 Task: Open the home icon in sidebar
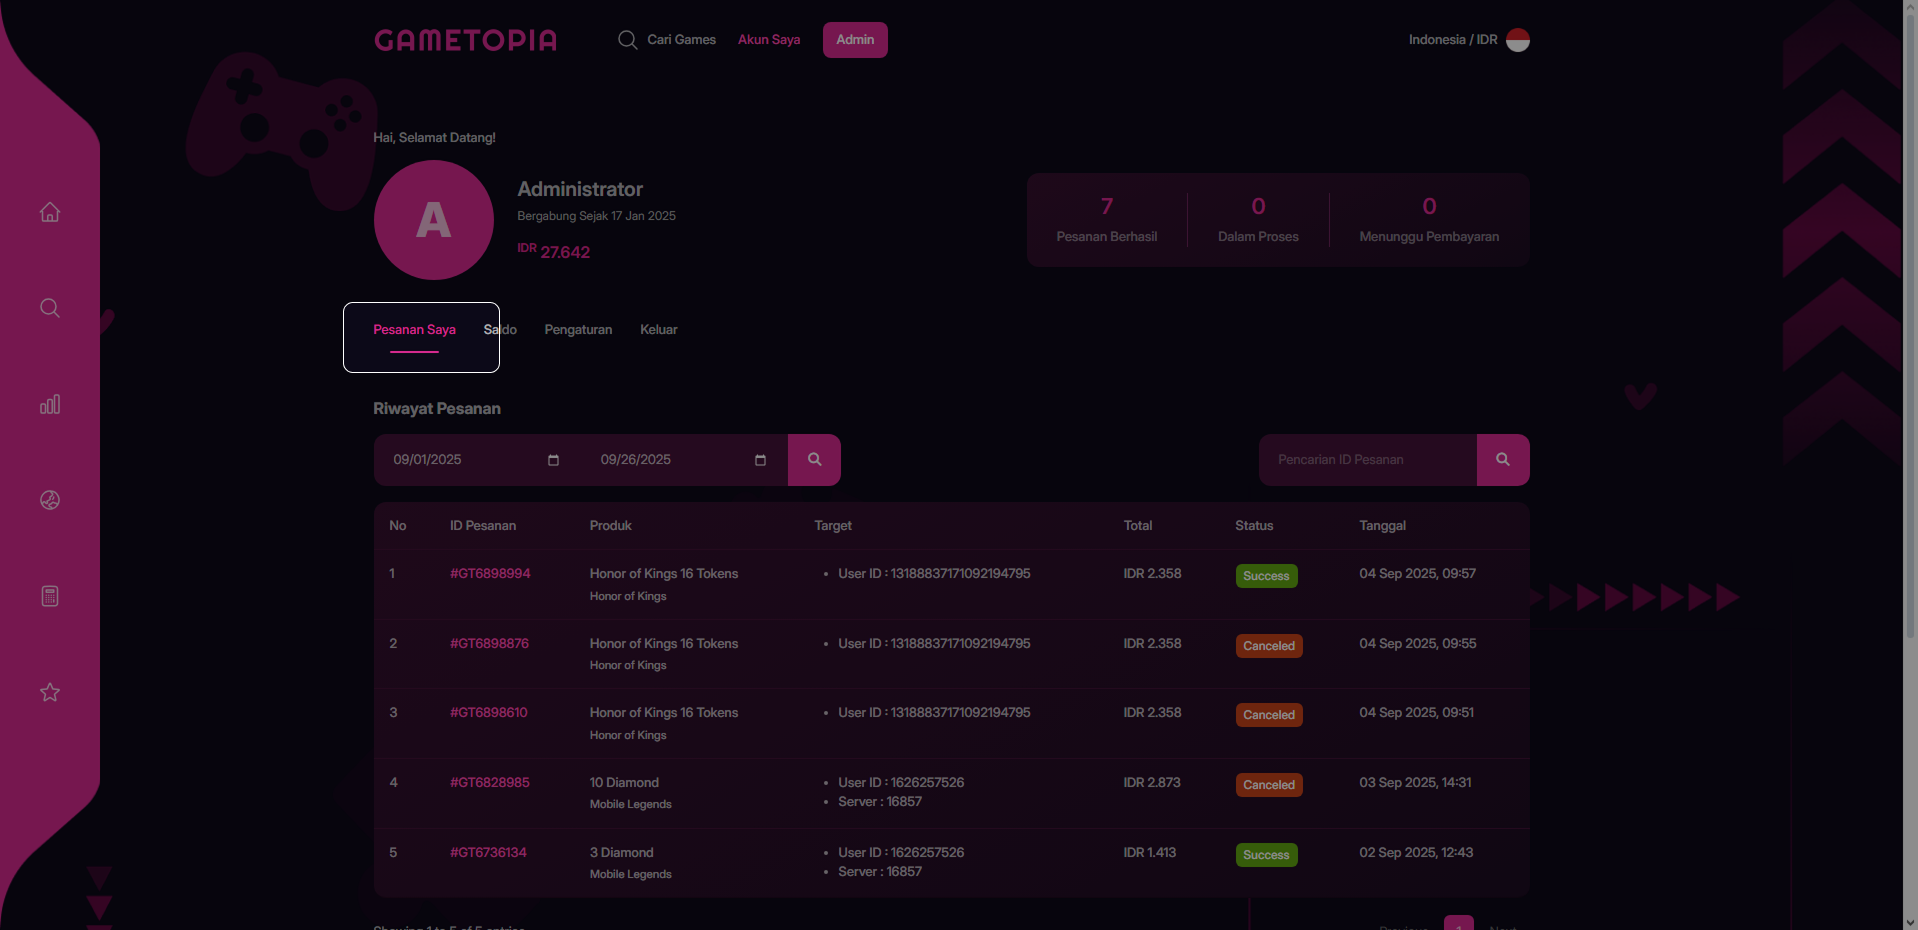[x=50, y=212]
